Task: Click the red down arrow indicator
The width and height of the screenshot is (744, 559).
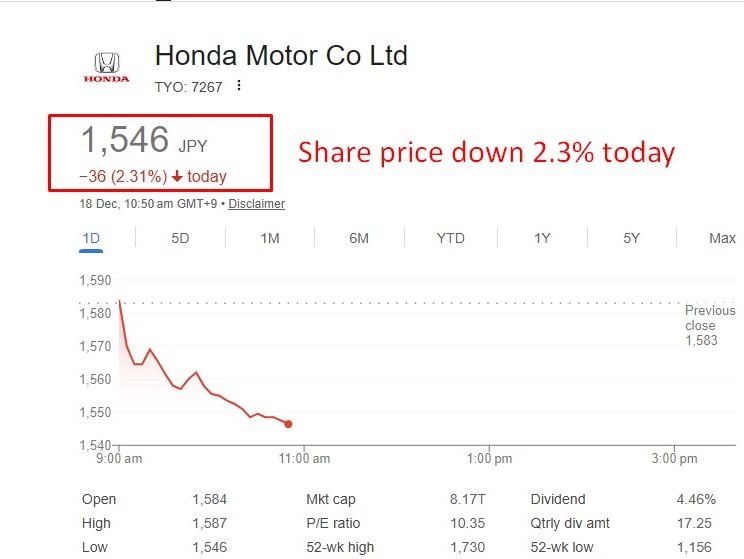Action: pyautogui.click(x=177, y=177)
